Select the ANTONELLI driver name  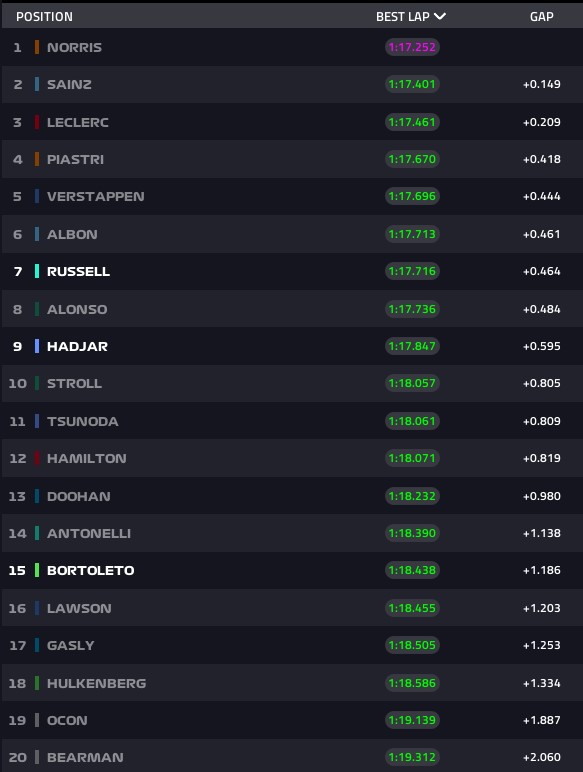click(x=89, y=533)
